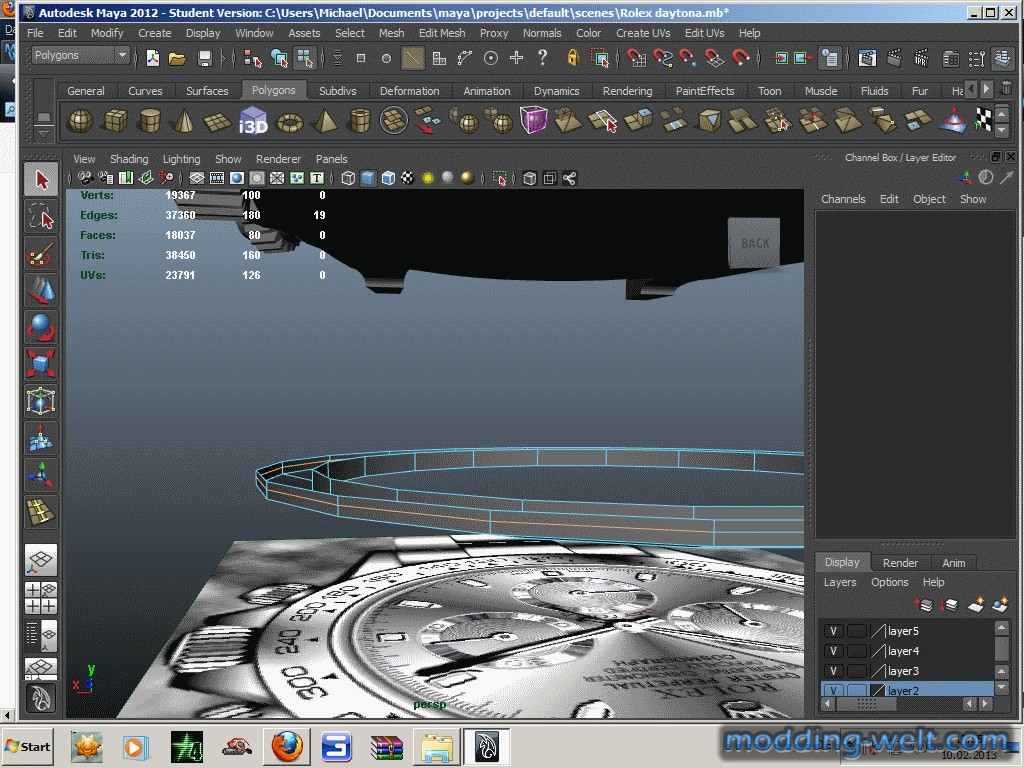
Task: Open the viewport Show menu
Action: click(228, 159)
